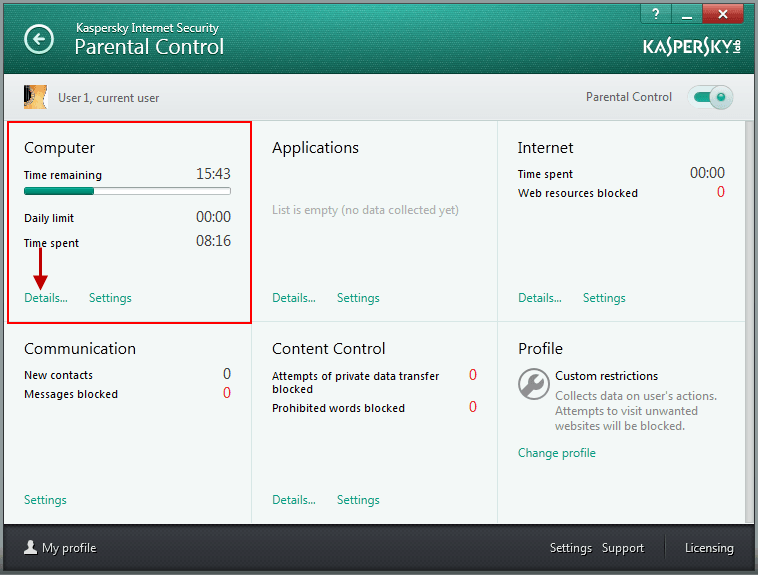Click the List is empty message
The height and width of the screenshot is (575, 758).
pyautogui.click(x=365, y=210)
